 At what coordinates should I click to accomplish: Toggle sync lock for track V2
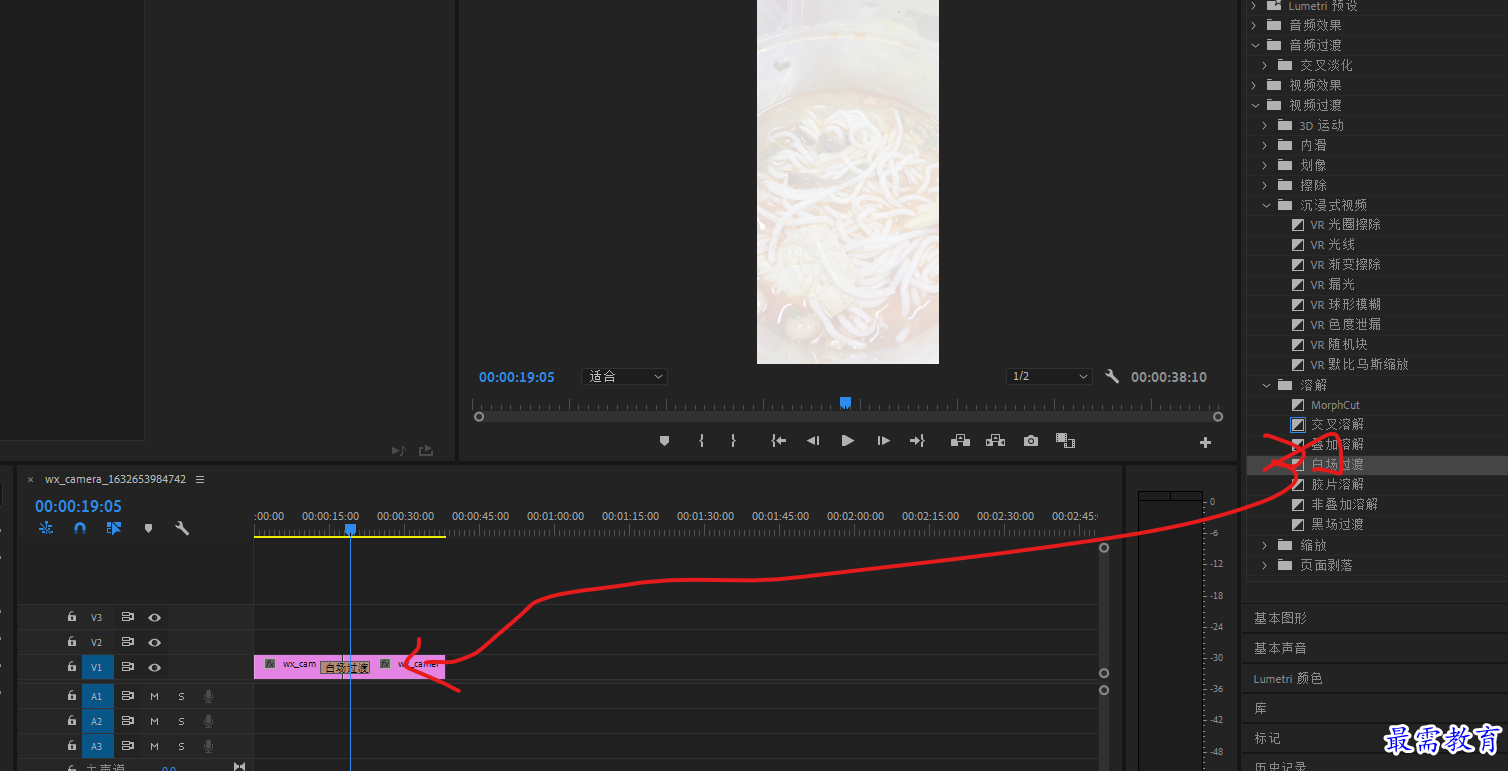coord(127,642)
